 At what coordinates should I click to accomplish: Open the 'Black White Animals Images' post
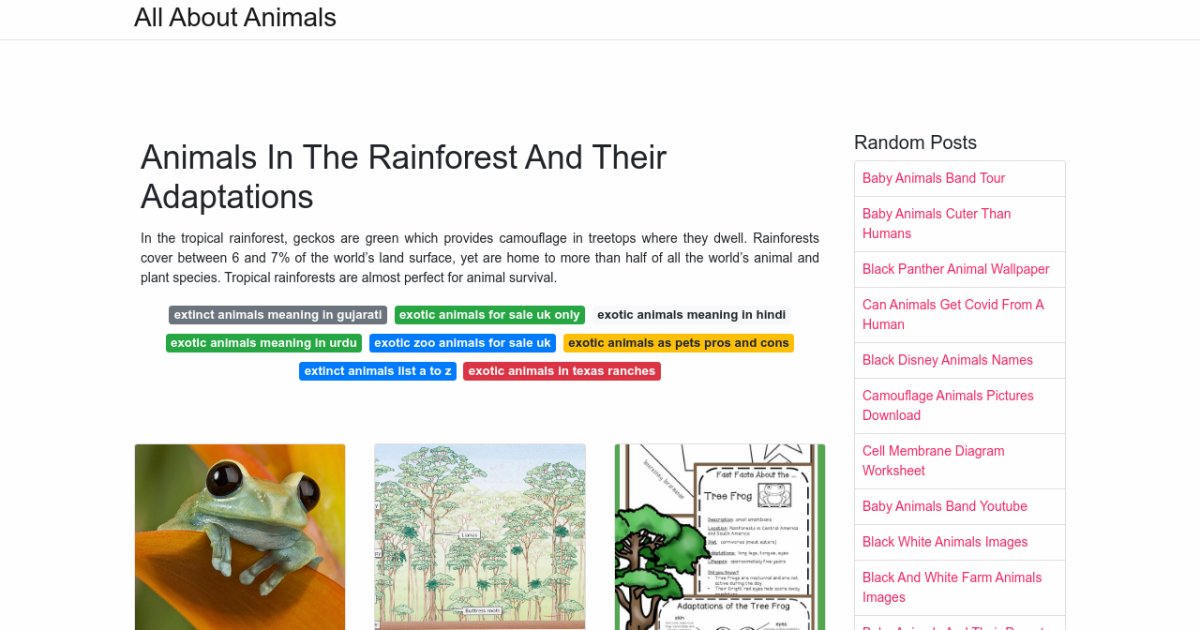click(x=945, y=542)
